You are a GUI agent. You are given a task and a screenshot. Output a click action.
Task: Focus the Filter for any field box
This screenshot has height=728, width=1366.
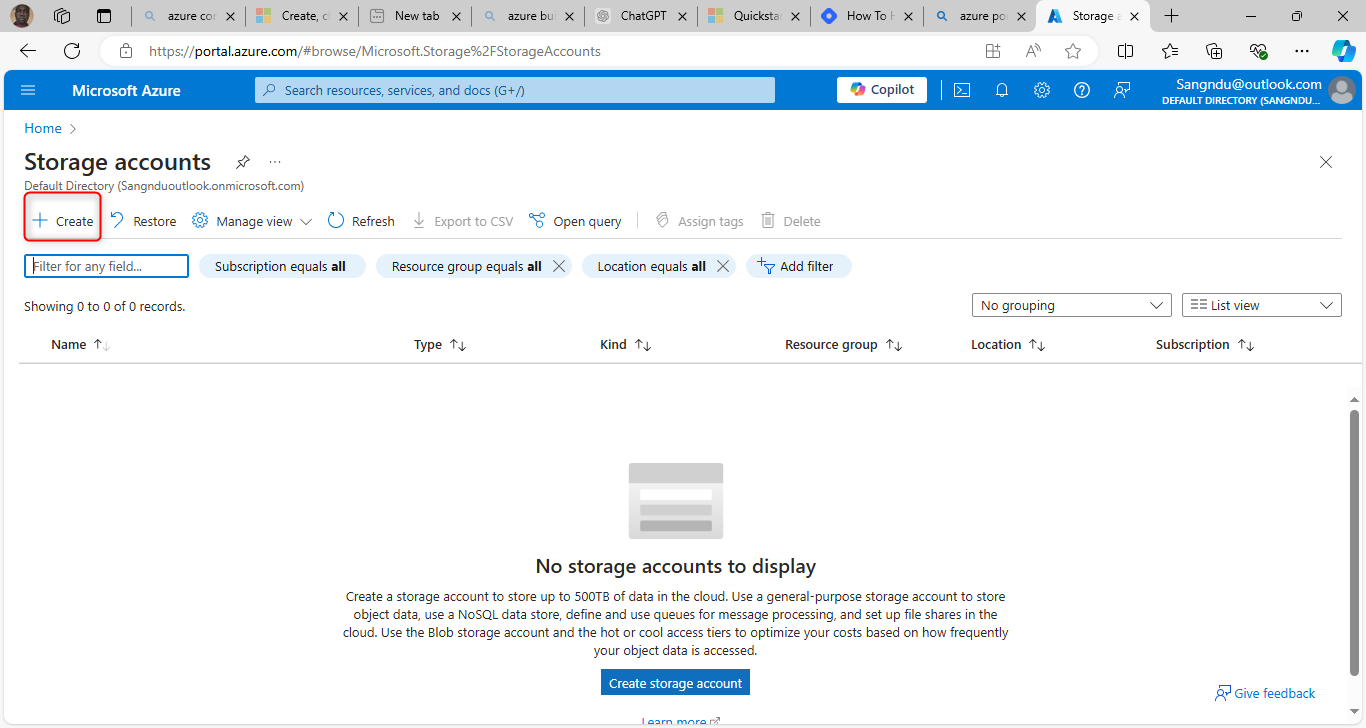pos(106,266)
